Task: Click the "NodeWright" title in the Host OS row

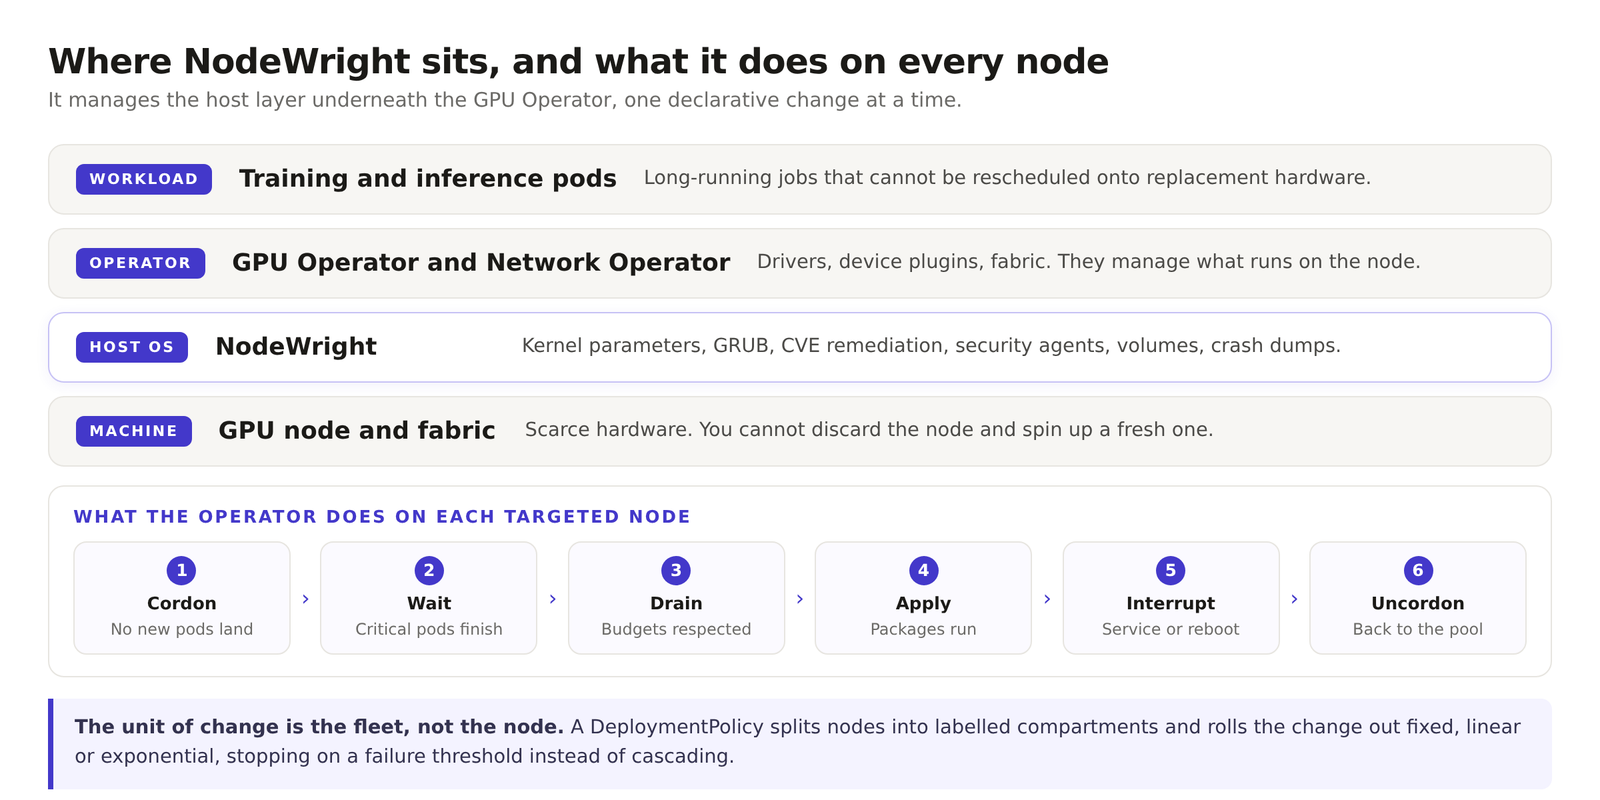Action: pos(296,346)
